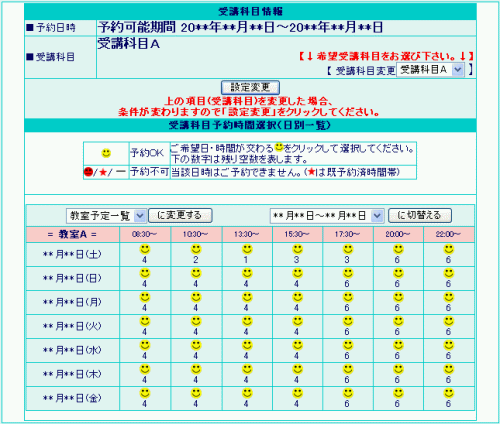
Task: Select Thursday (木) 13:30 smiley slot
Action: tap(247, 369)
